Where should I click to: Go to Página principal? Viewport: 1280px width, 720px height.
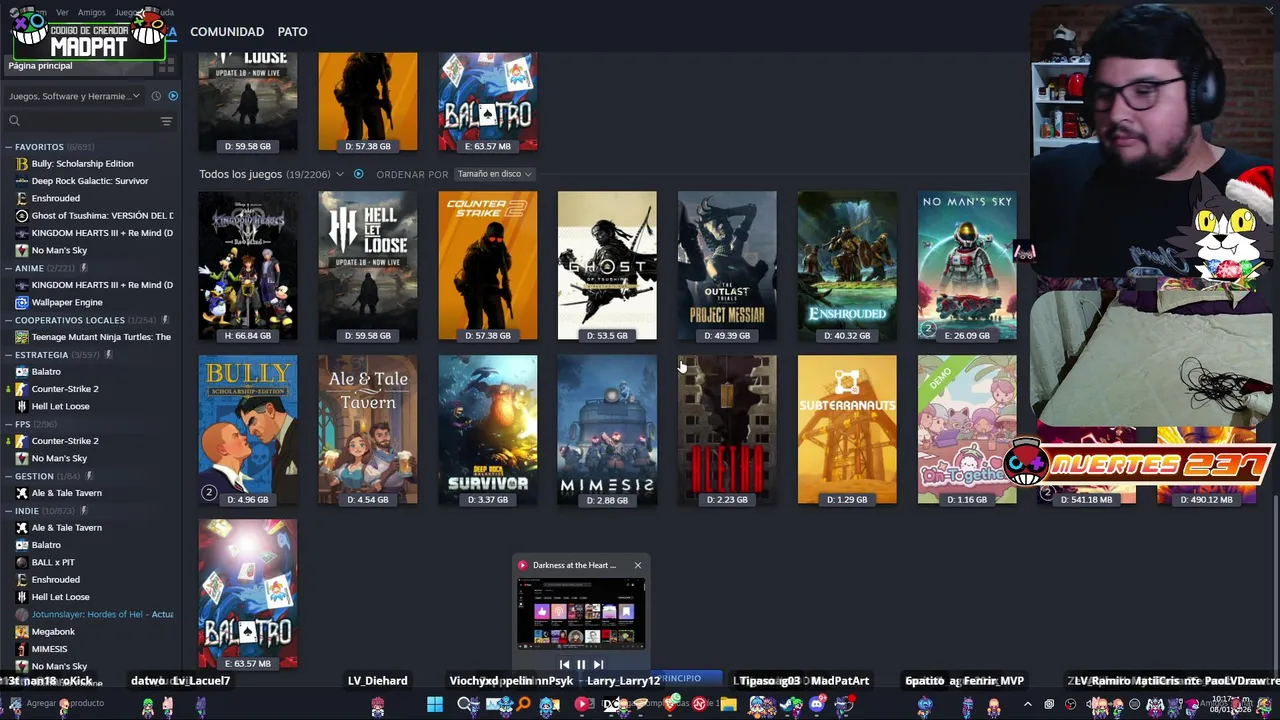click(x=40, y=66)
